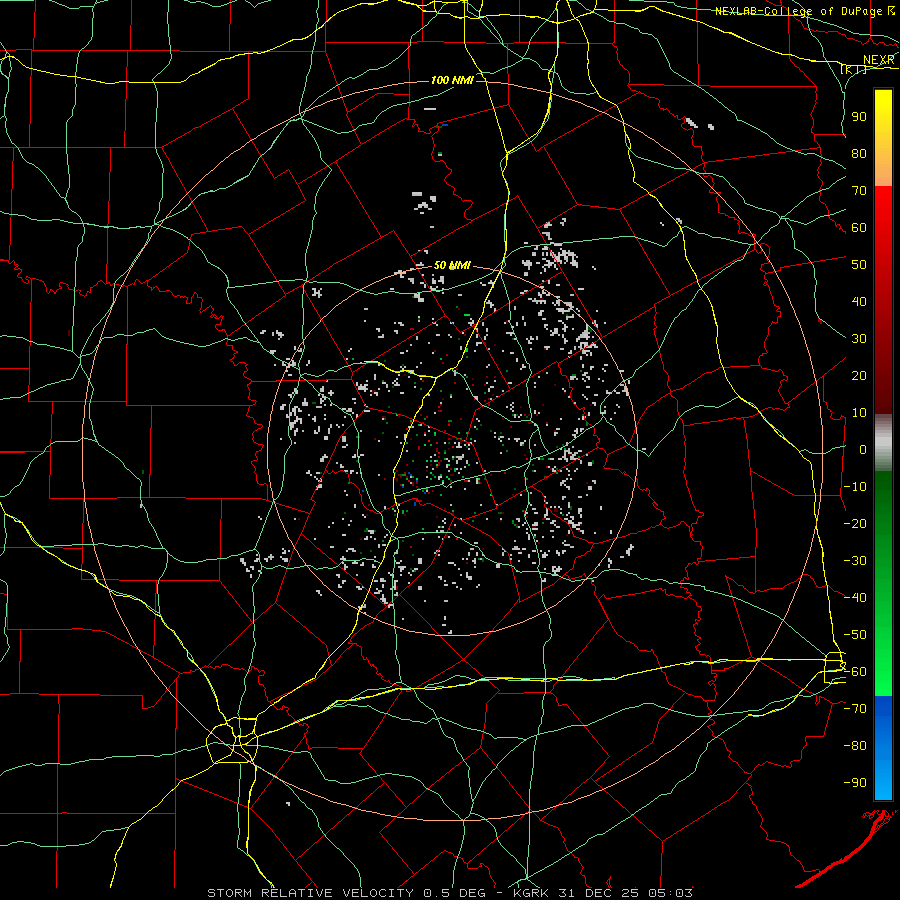This screenshot has width=900, height=900.
Task: Click the -80 value on the color scale
Action: pos(855,746)
